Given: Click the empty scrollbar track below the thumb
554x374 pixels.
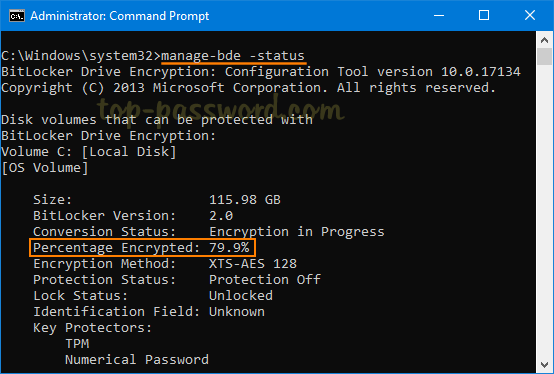Looking at the screenshot, I should pos(544,210).
